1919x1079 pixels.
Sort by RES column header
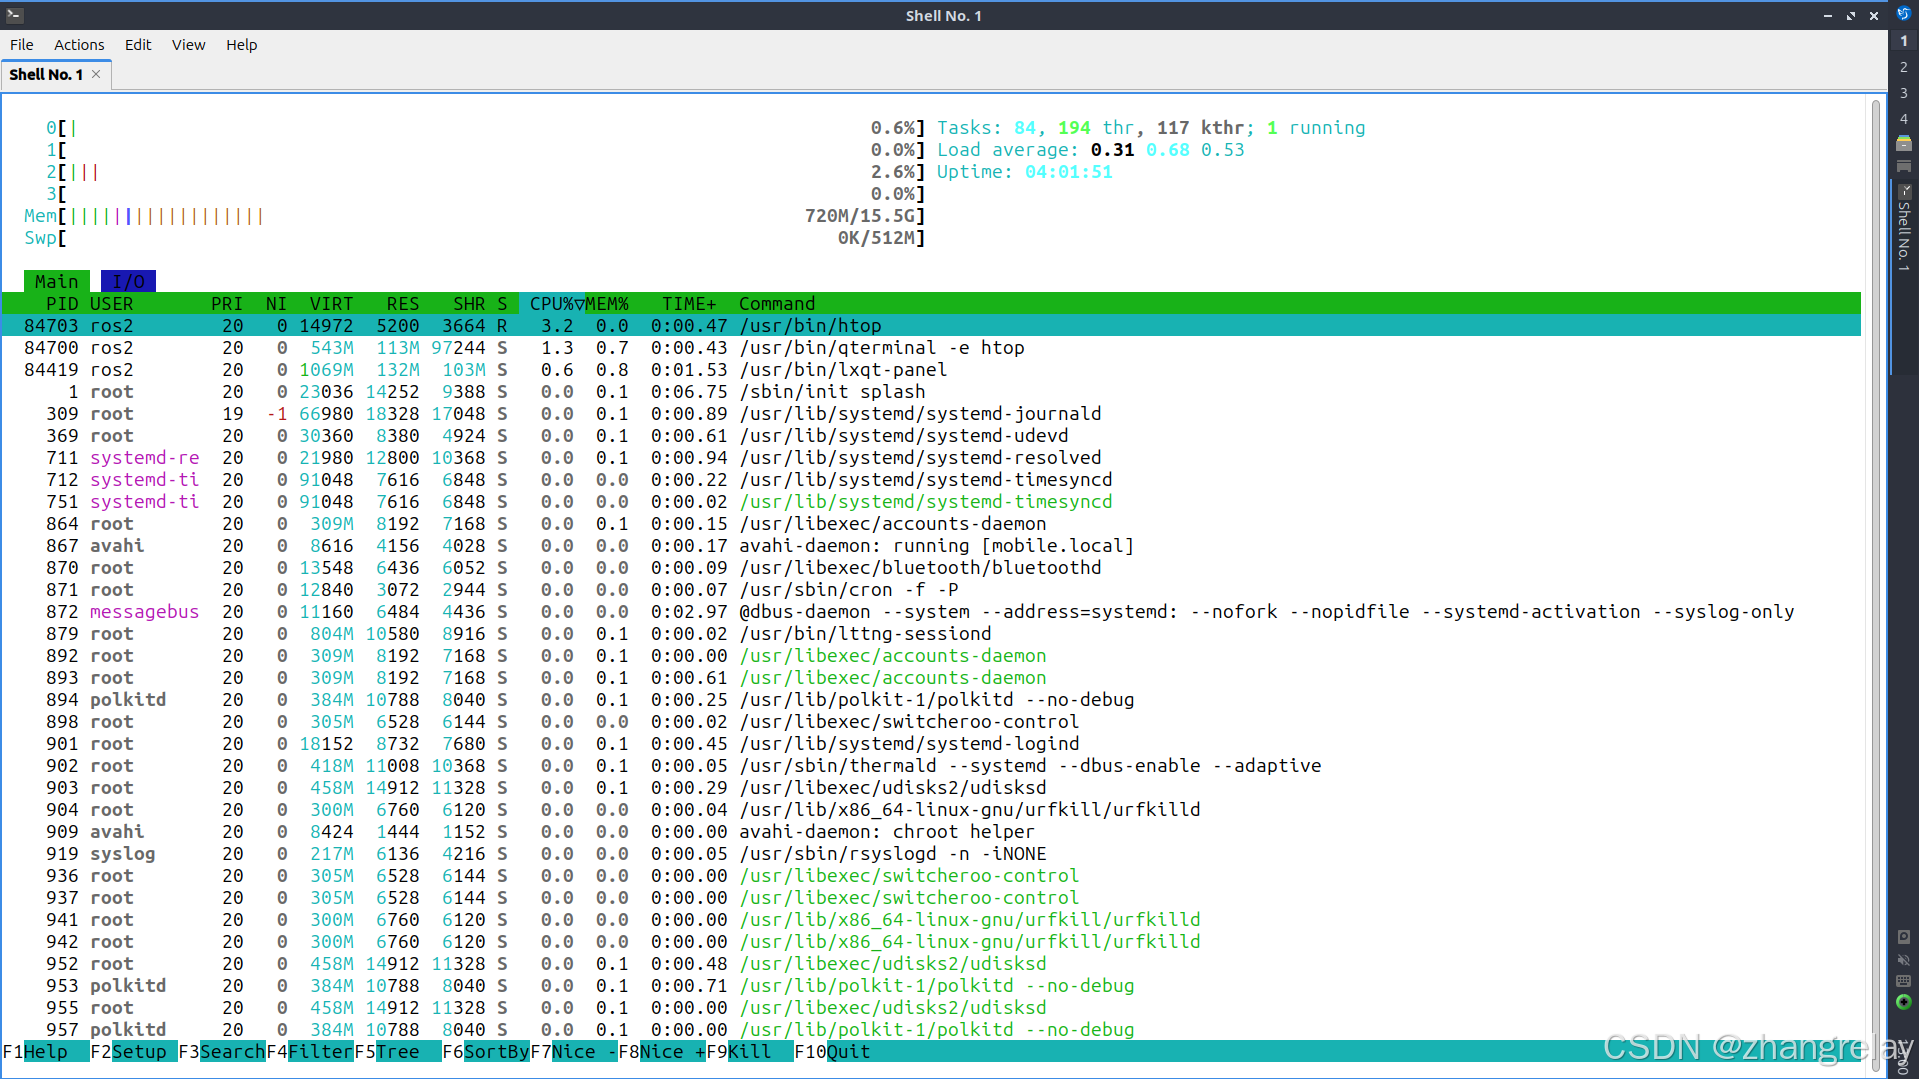click(x=403, y=304)
